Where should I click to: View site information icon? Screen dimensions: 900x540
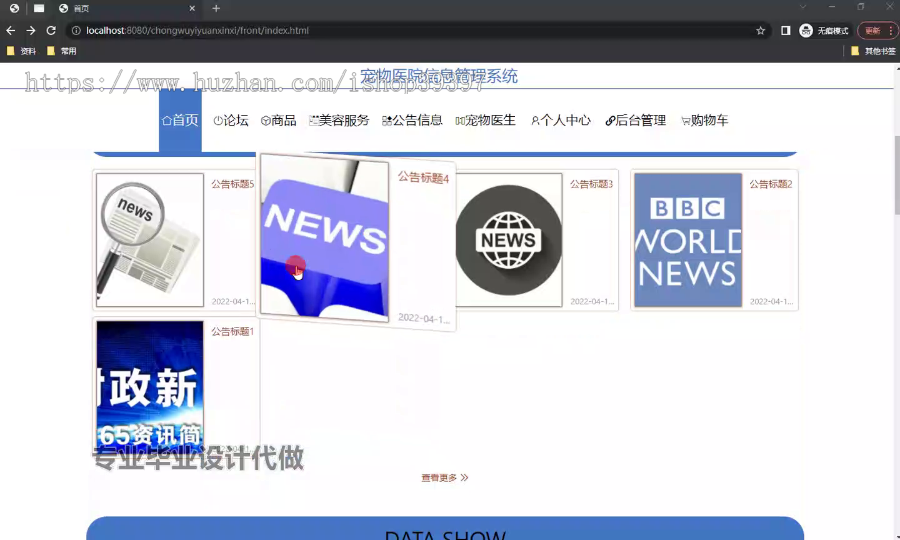[x=76, y=30]
